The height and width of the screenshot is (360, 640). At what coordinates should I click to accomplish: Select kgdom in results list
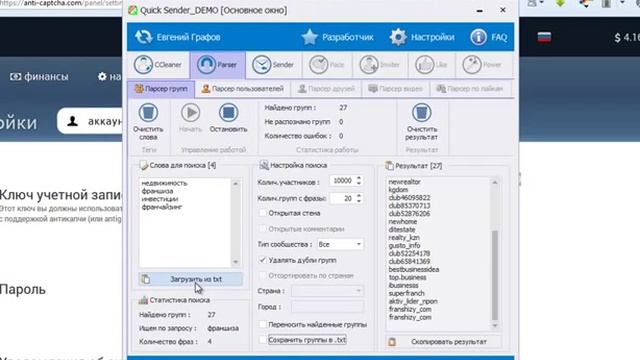click(398, 190)
